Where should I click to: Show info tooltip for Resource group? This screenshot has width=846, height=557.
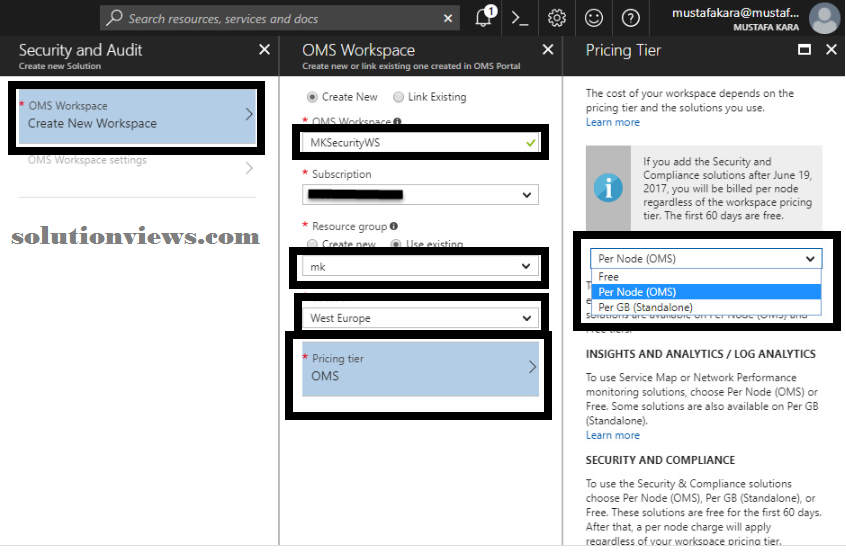point(394,226)
